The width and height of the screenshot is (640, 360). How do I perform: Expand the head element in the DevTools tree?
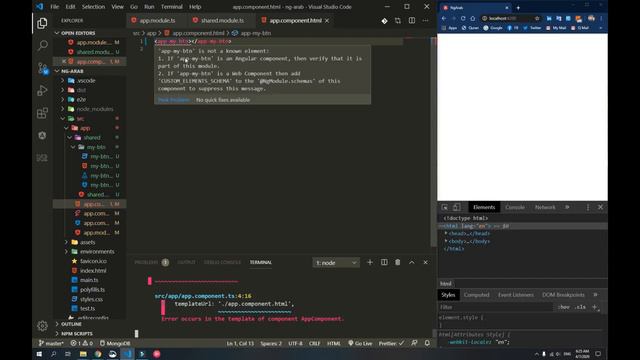coord(446,233)
